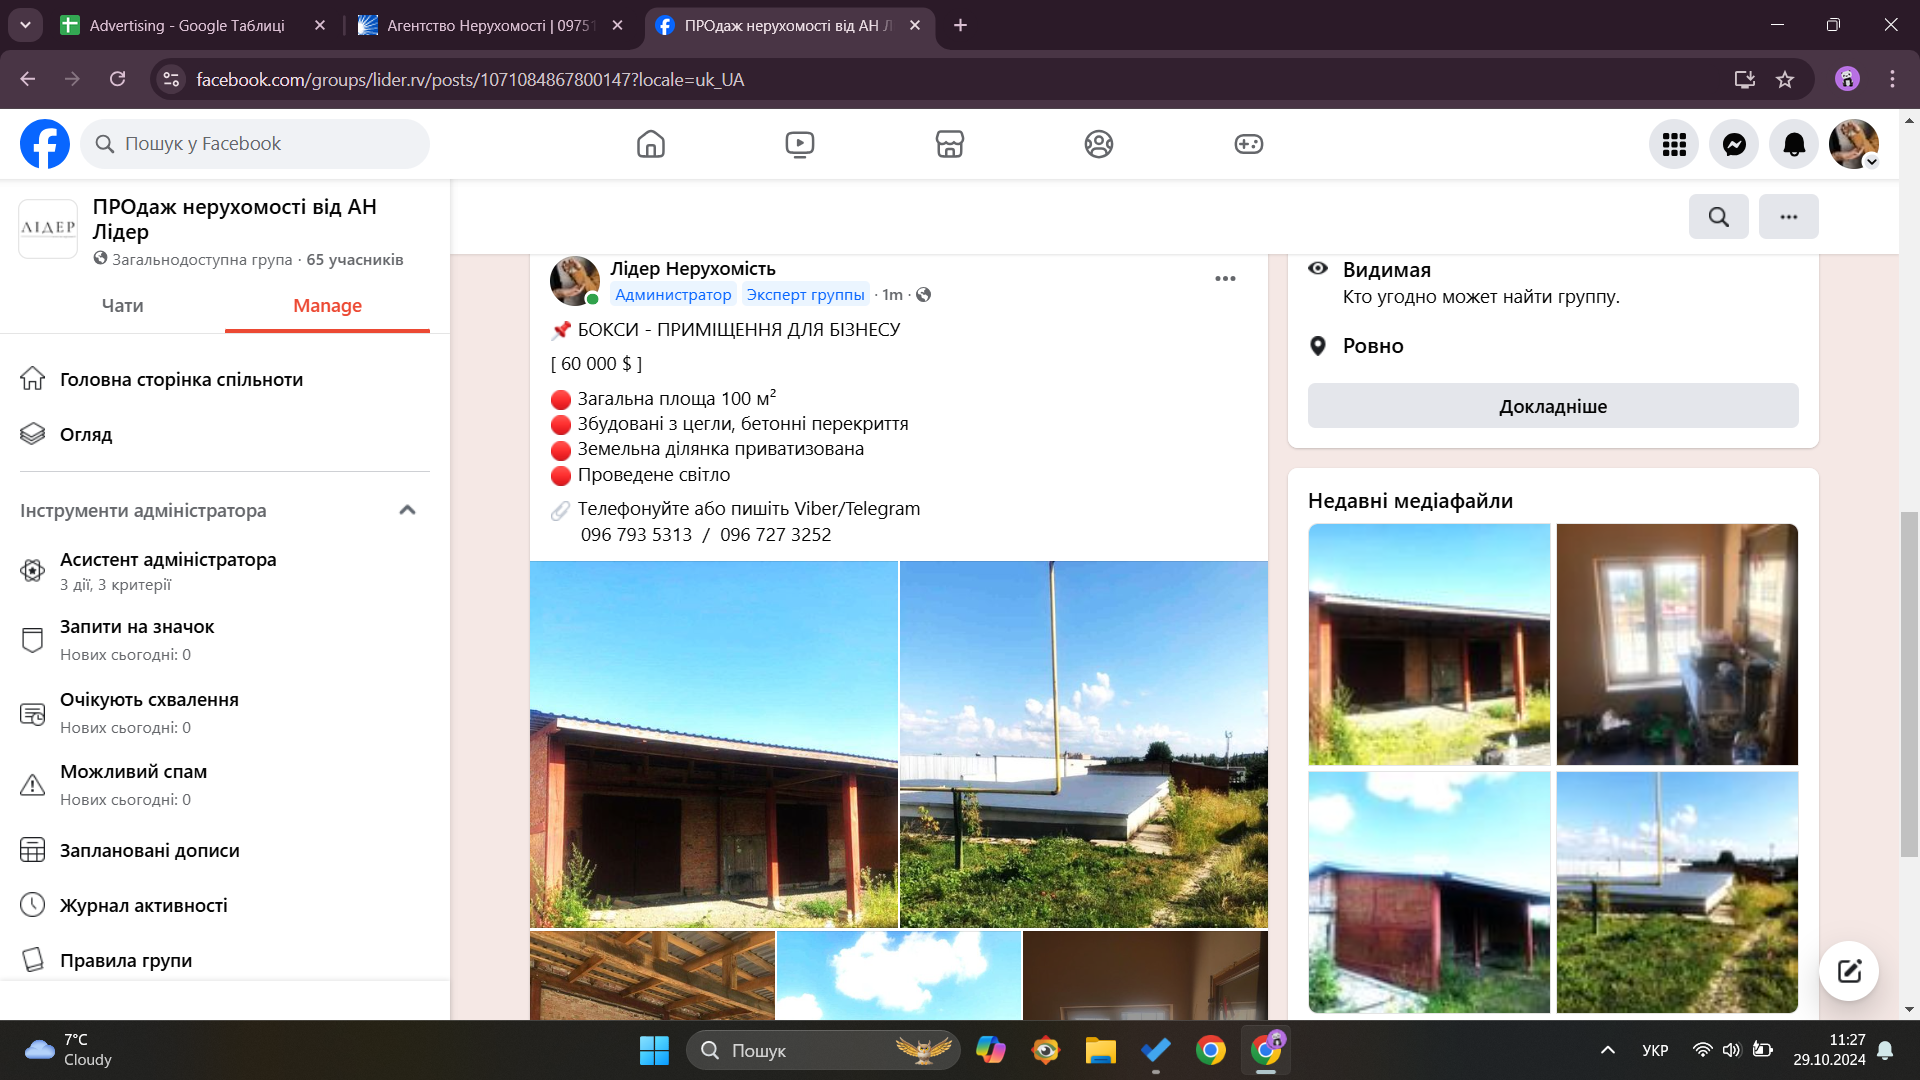Open the group's more options (…) button
This screenshot has width=1920, height=1080.
point(1788,216)
